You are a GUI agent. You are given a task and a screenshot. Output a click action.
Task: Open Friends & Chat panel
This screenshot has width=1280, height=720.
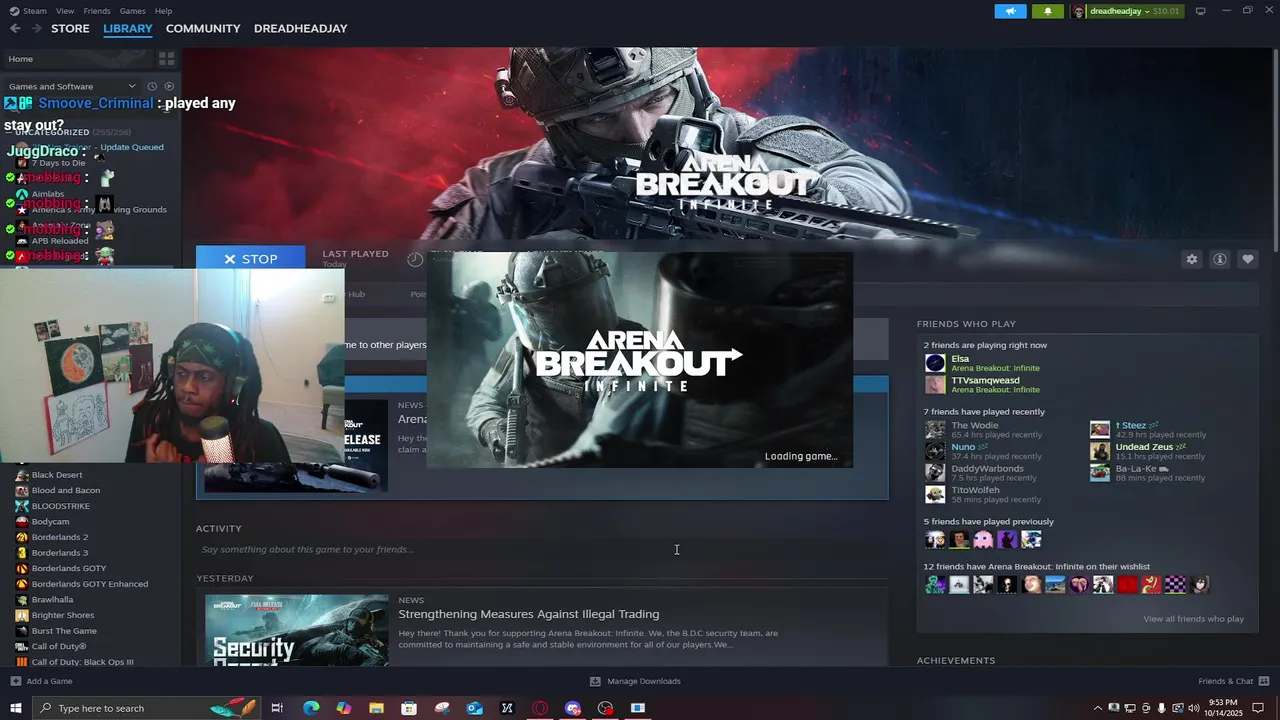point(1232,681)
